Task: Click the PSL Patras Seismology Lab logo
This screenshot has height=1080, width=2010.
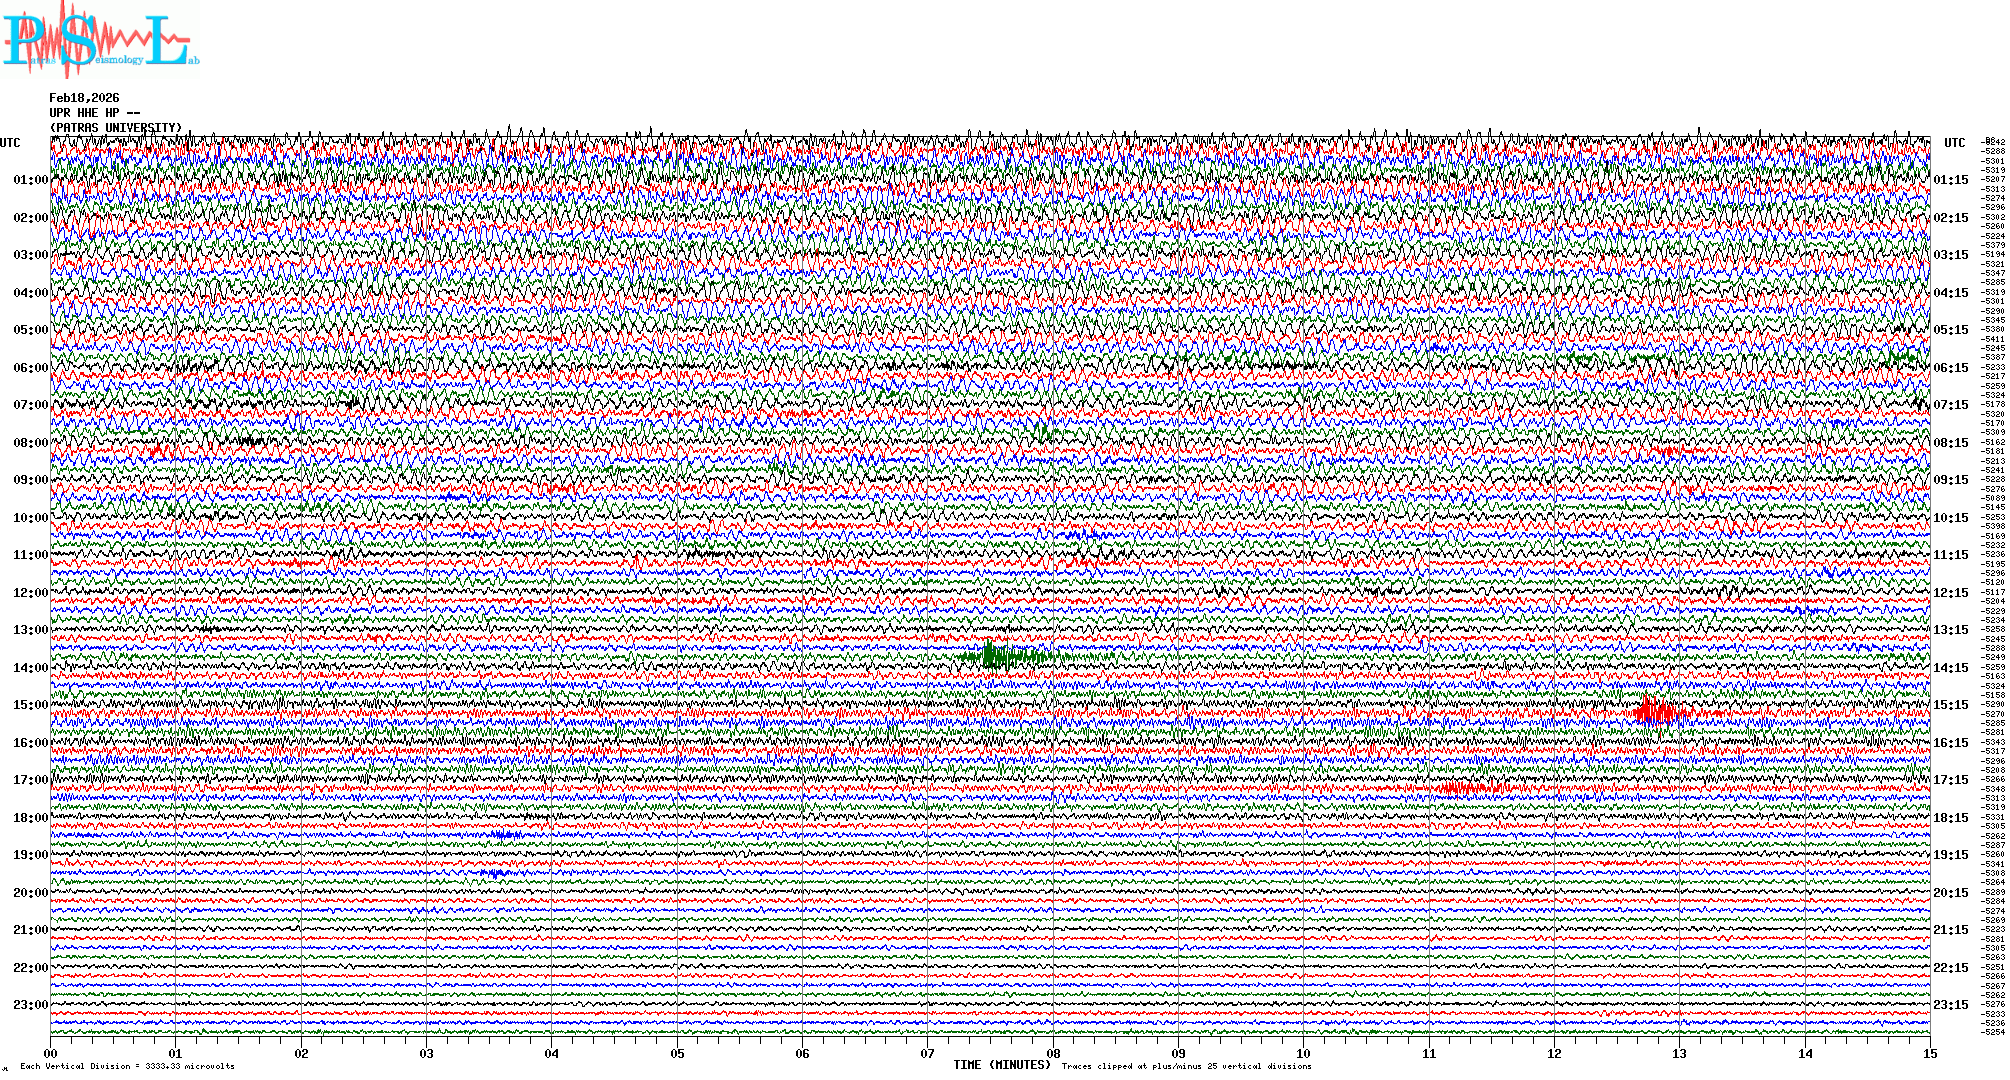Action: coord(100,42)
